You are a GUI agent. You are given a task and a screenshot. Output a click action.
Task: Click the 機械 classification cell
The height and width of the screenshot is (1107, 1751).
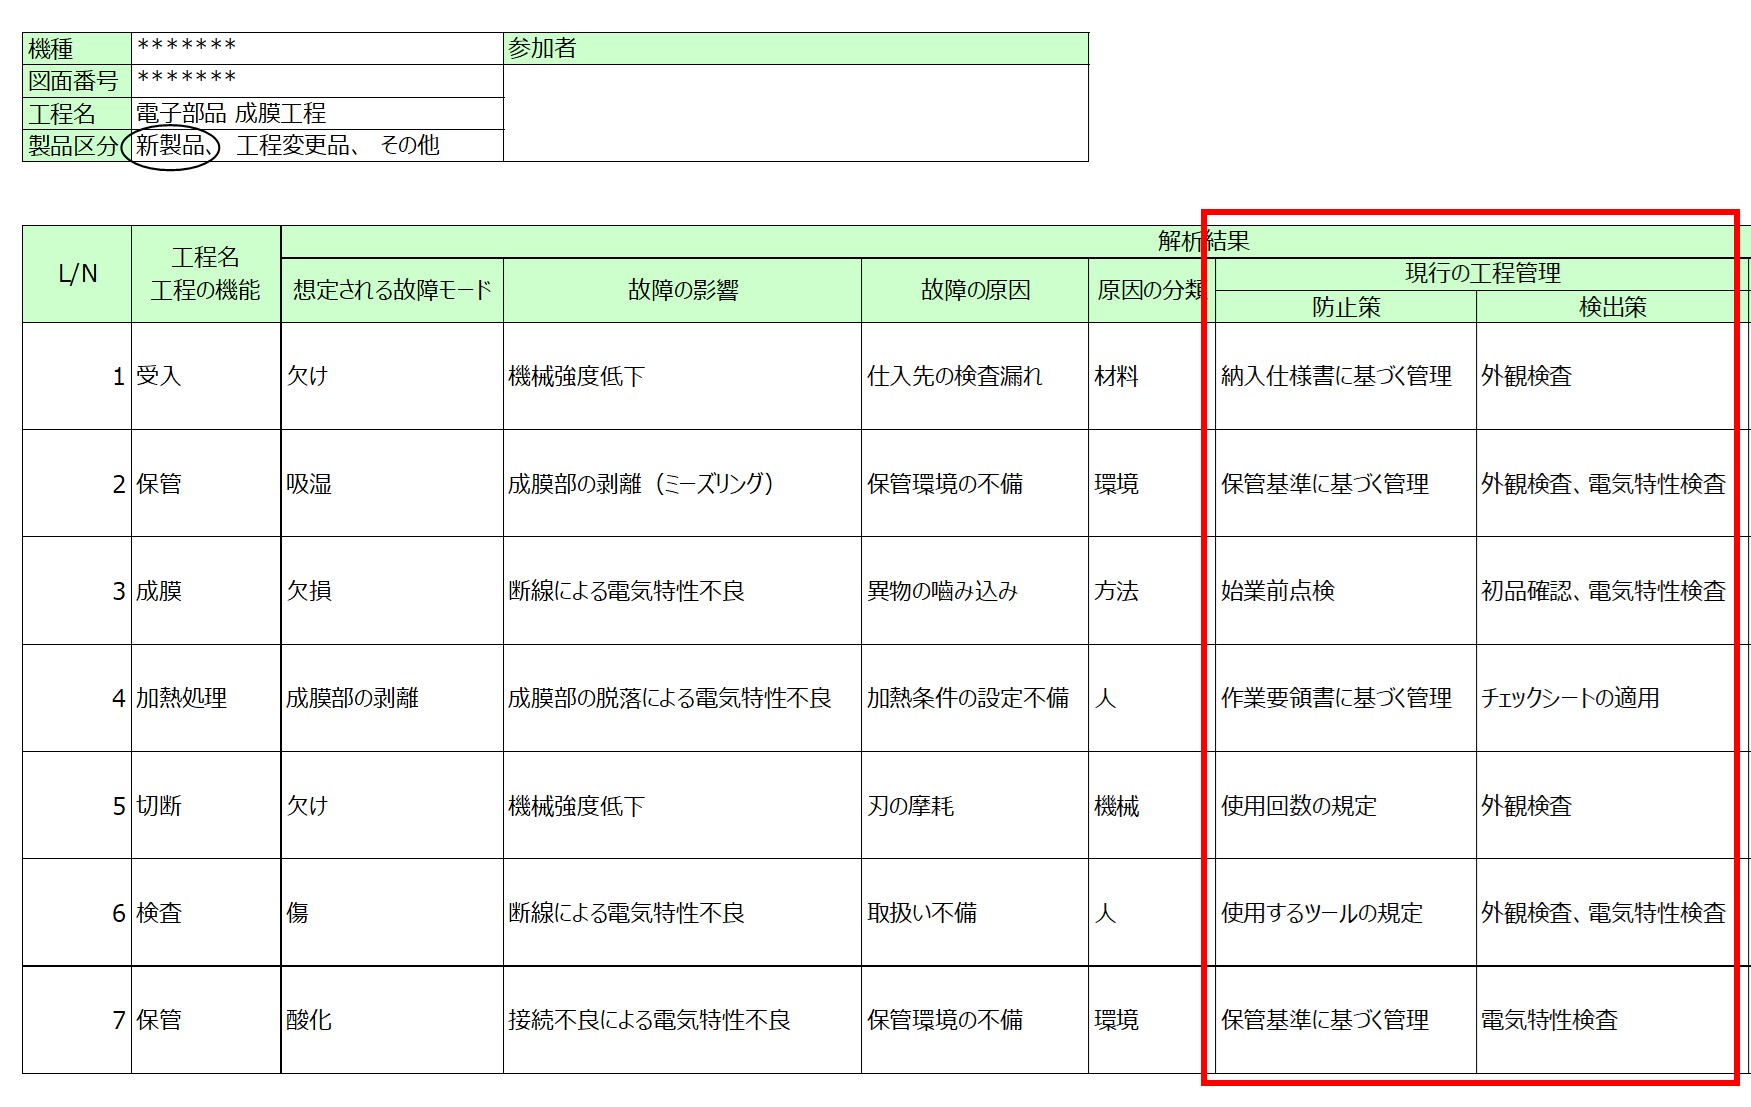coord(1152,806)
